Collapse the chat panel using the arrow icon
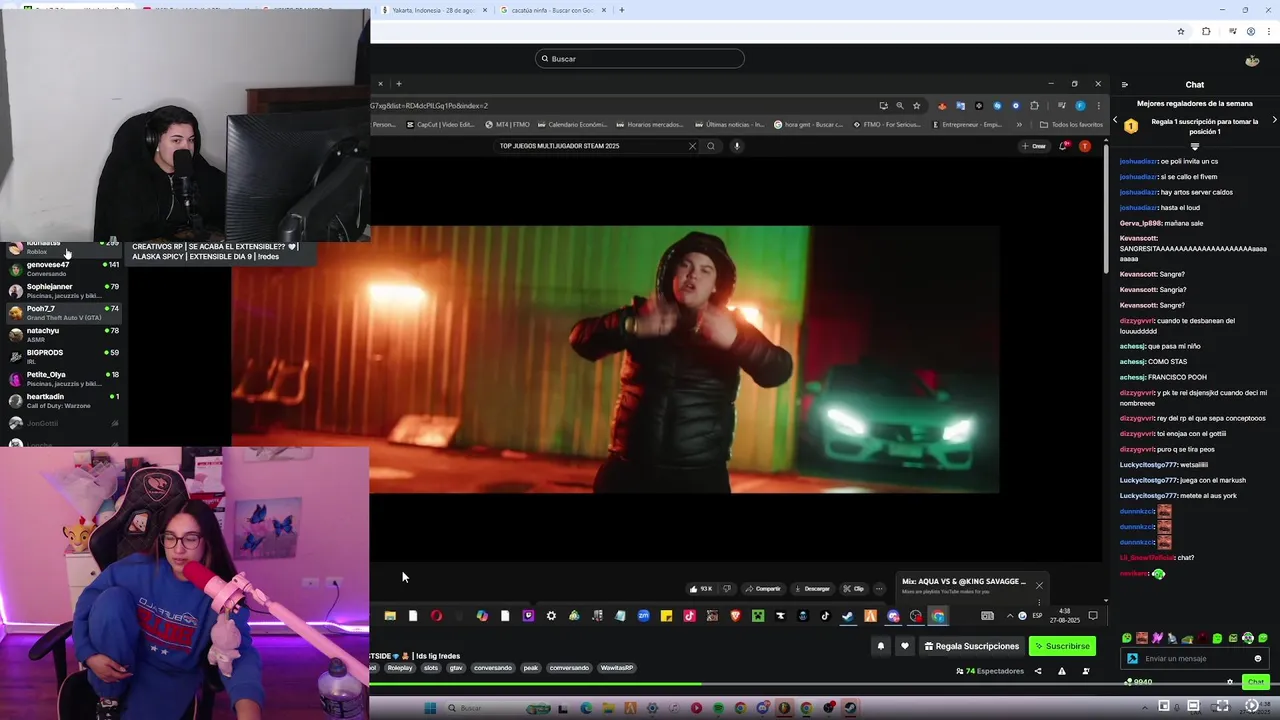 1124,85
